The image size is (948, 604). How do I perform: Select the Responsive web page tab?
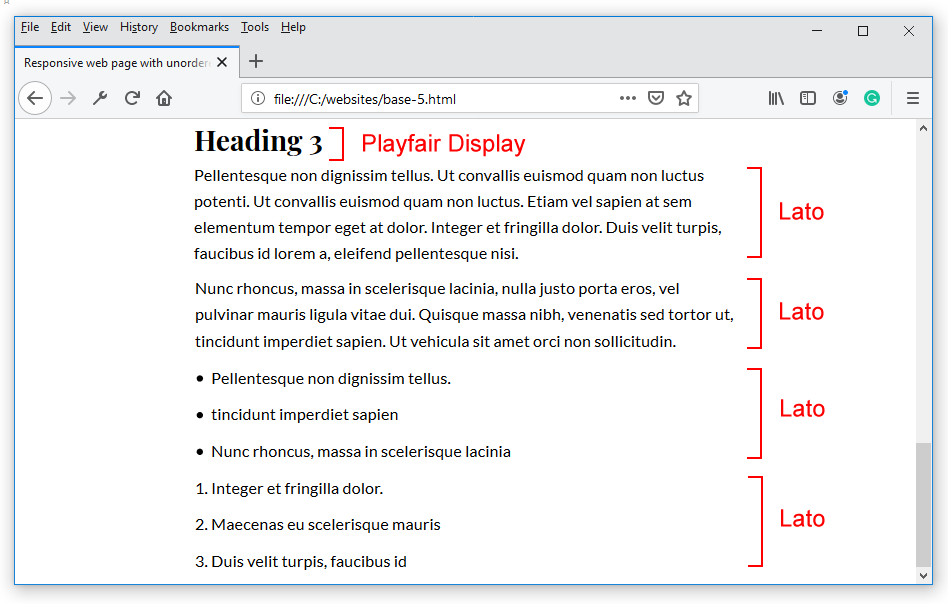[127, 62]
